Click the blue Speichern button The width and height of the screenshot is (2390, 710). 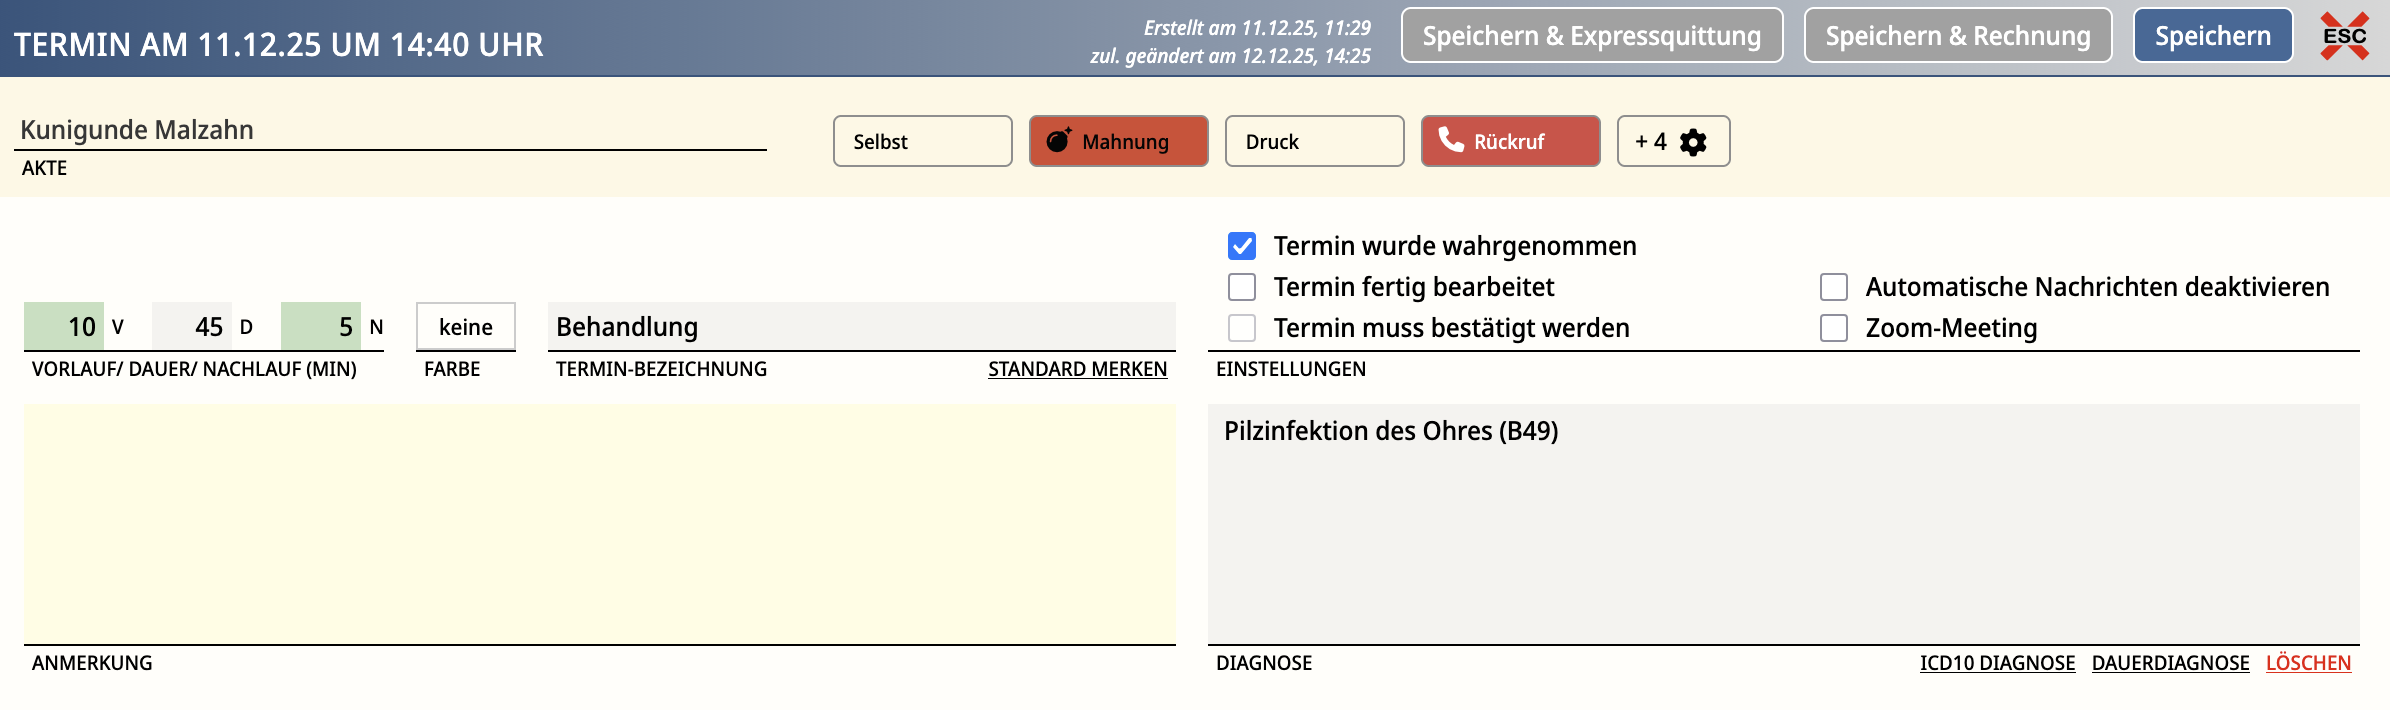coord(2212,36)
